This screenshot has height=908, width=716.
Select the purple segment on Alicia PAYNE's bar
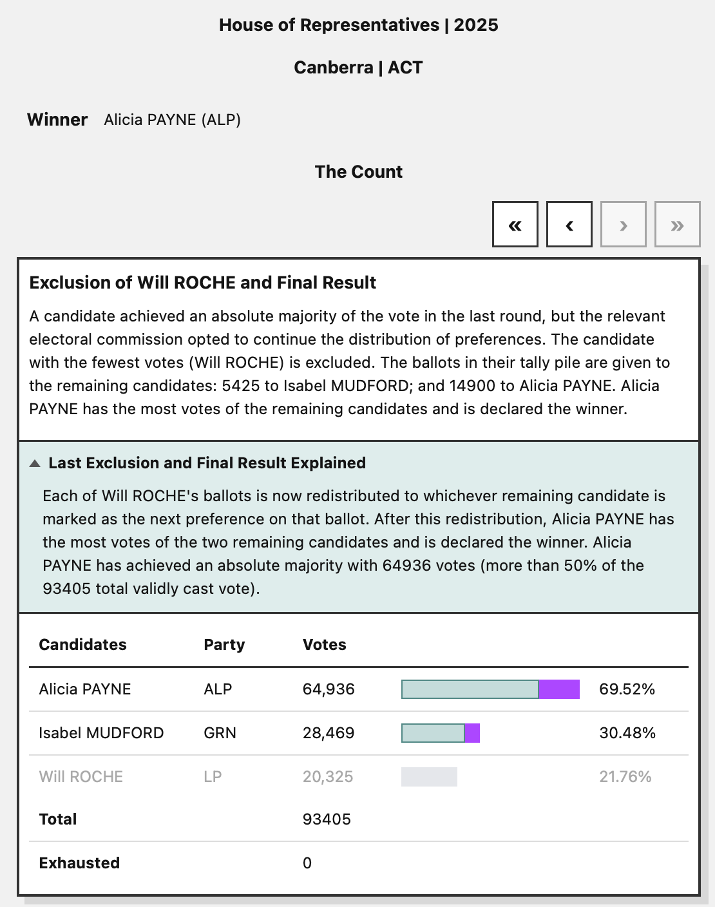click(559, 689)
